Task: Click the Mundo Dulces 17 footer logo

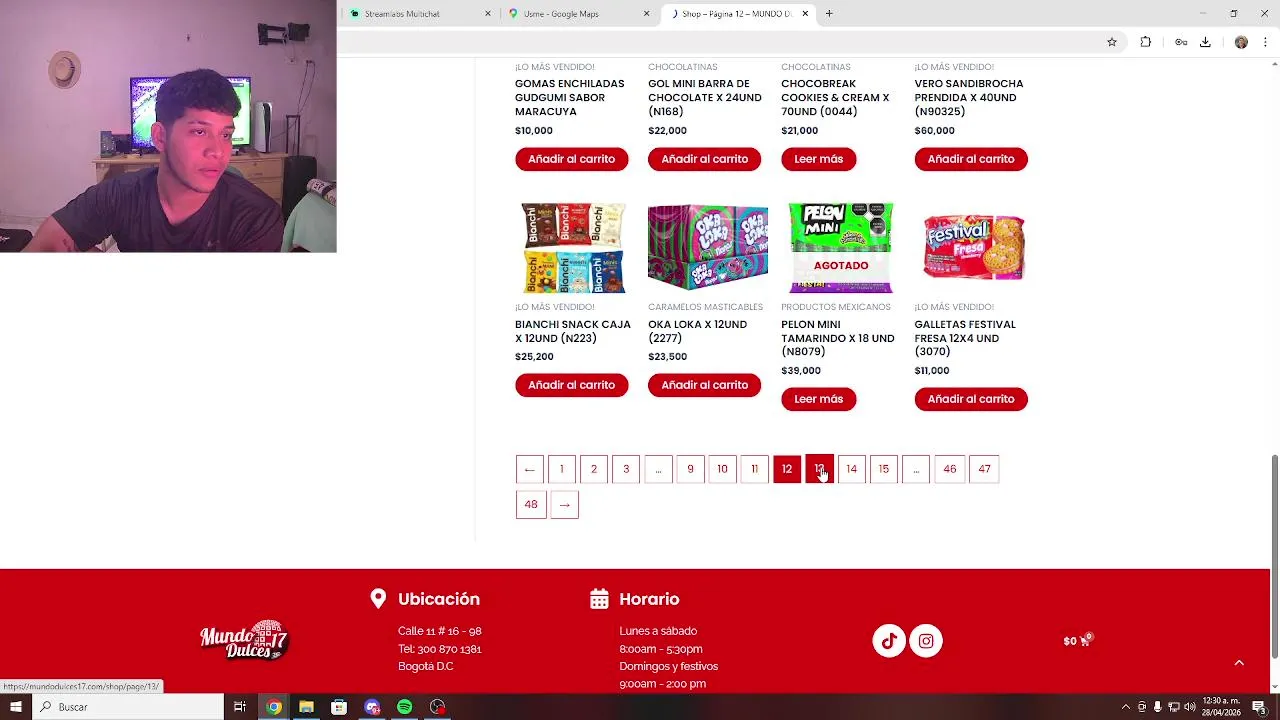Action: click(244, 641)
